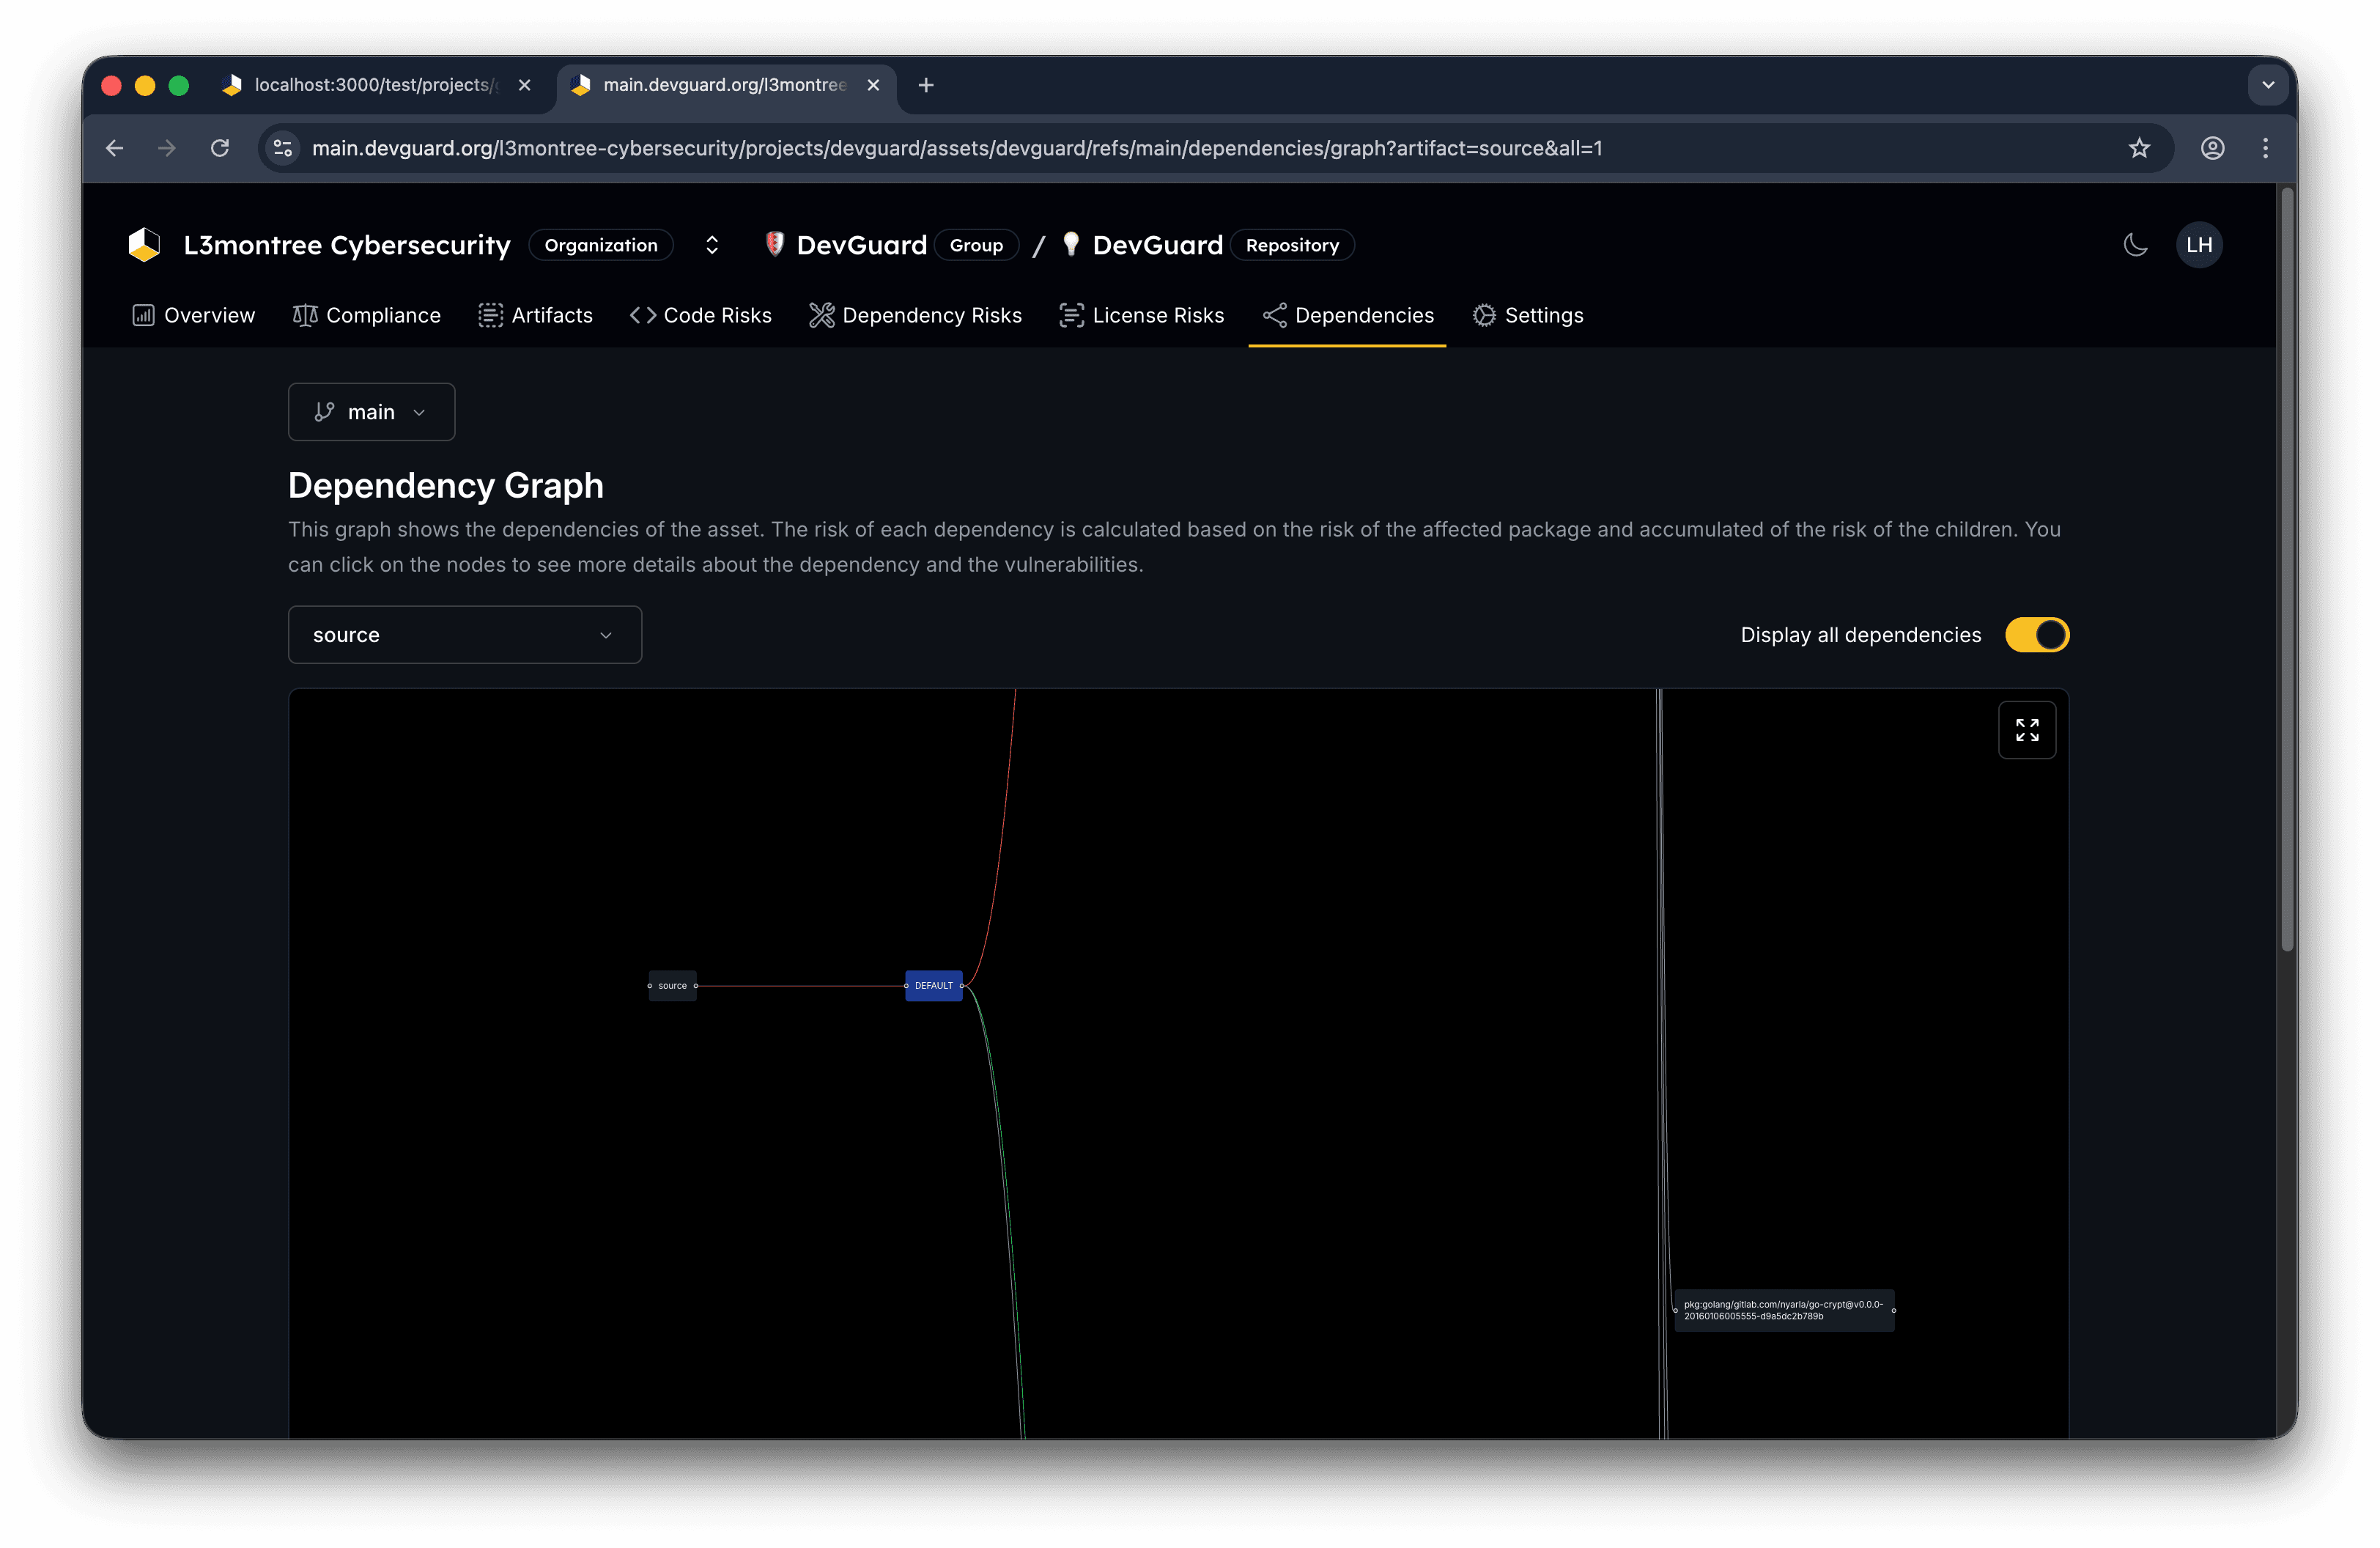
Task: Open the Chrome three-dot menu
Action: tap(2265, 148)
